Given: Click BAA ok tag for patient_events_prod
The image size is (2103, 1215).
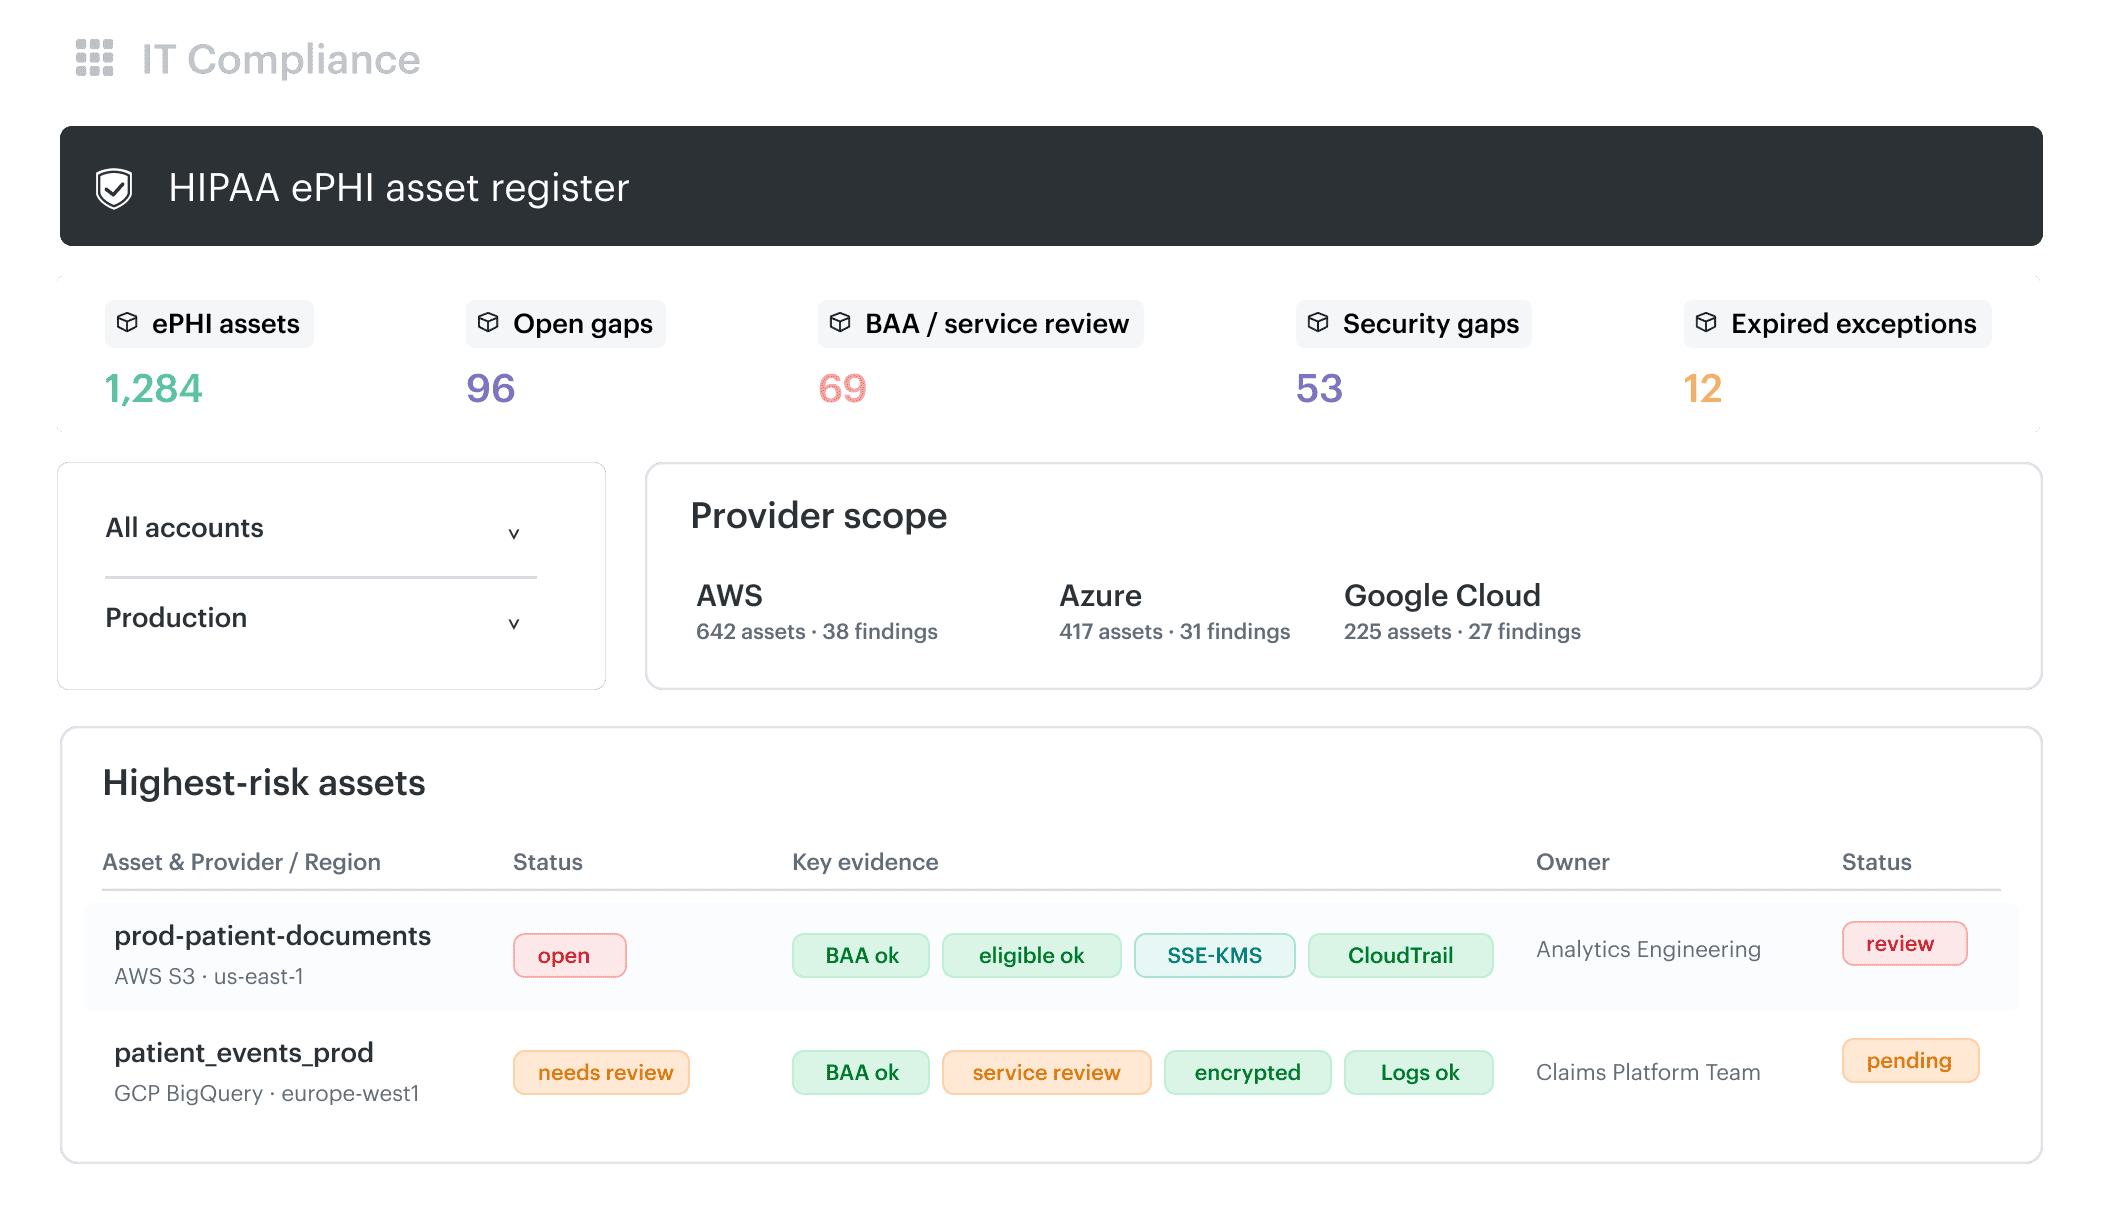Looking at the screenshot, I should point(861,1073).
